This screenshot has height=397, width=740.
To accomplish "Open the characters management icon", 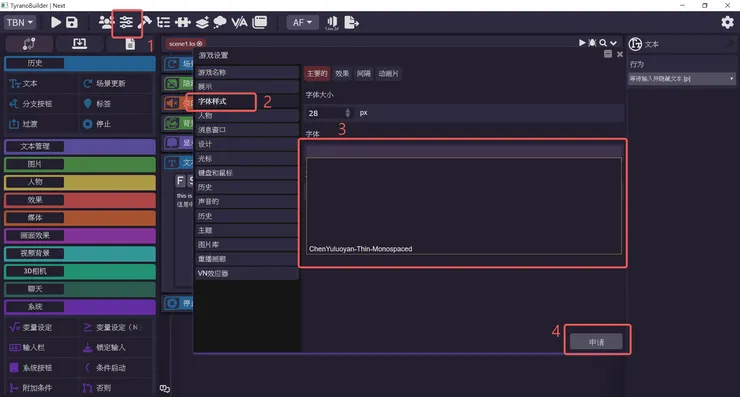I will (x=106, y=22).
